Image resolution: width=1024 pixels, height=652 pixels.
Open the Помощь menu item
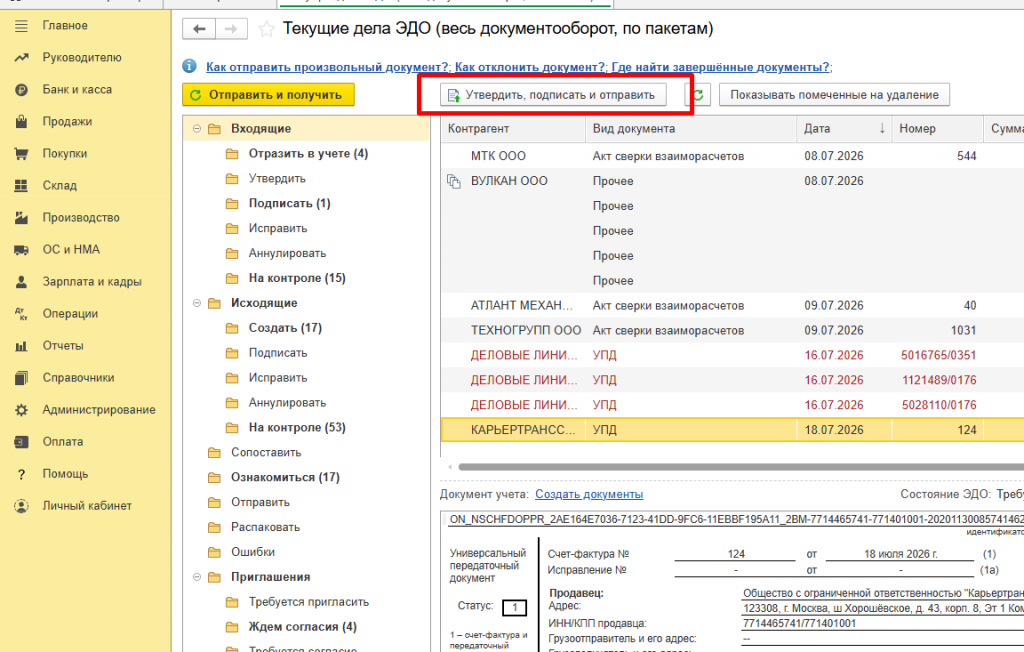pos(65,474)
